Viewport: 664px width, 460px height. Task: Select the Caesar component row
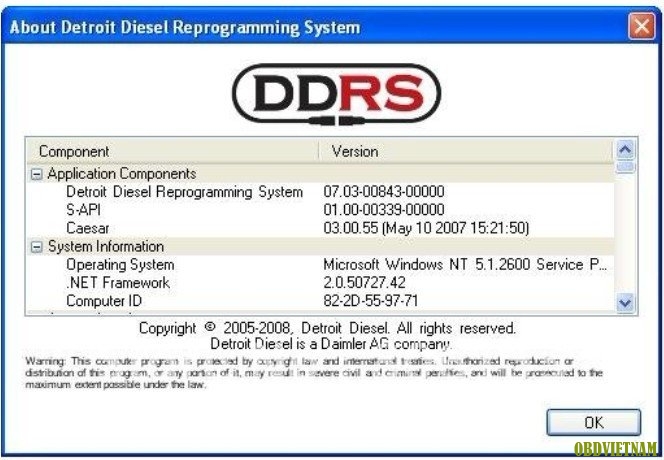coord(320,228)
